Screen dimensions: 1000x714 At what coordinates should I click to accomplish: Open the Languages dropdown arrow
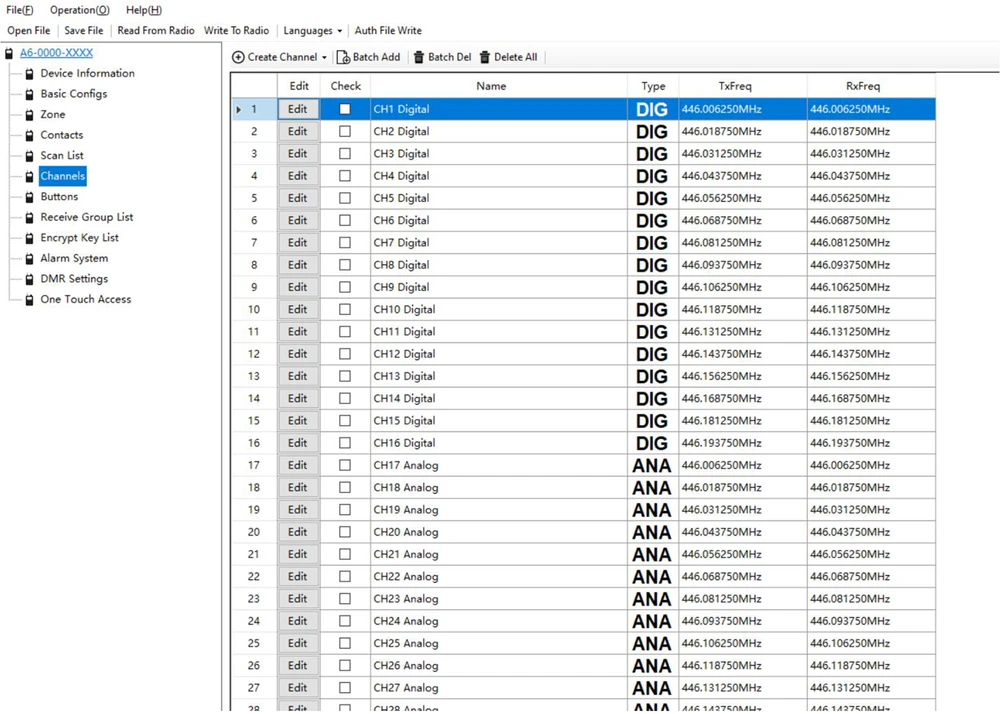339,31
